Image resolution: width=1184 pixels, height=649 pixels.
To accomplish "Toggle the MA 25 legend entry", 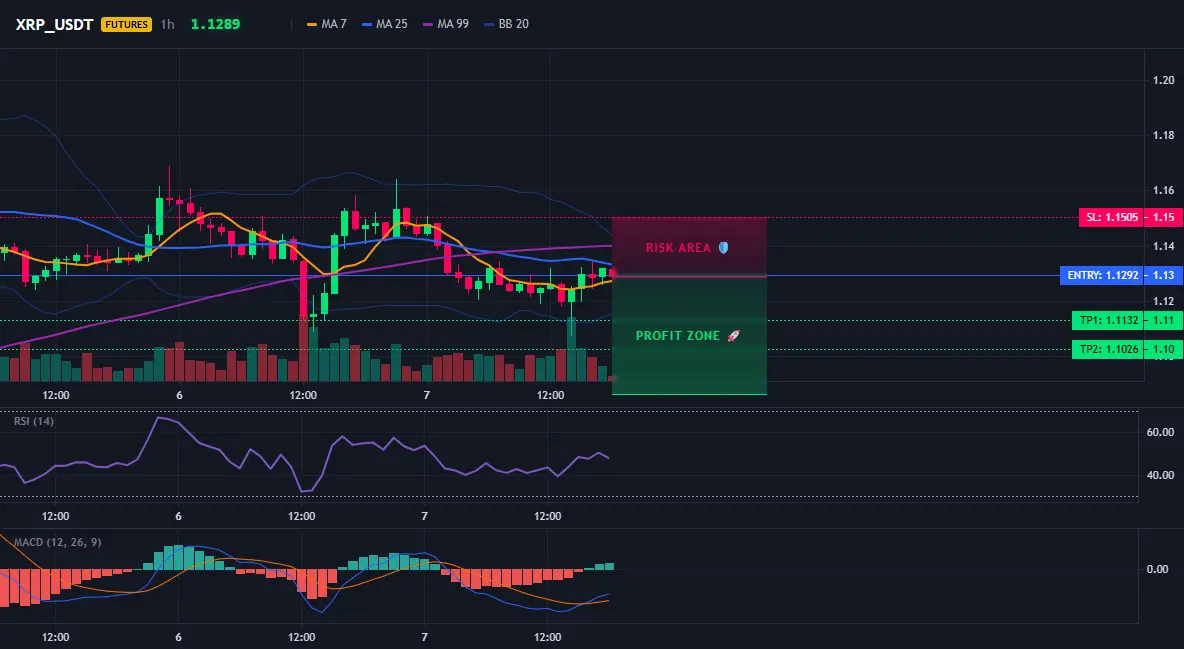I will click(x=384, y=24).
